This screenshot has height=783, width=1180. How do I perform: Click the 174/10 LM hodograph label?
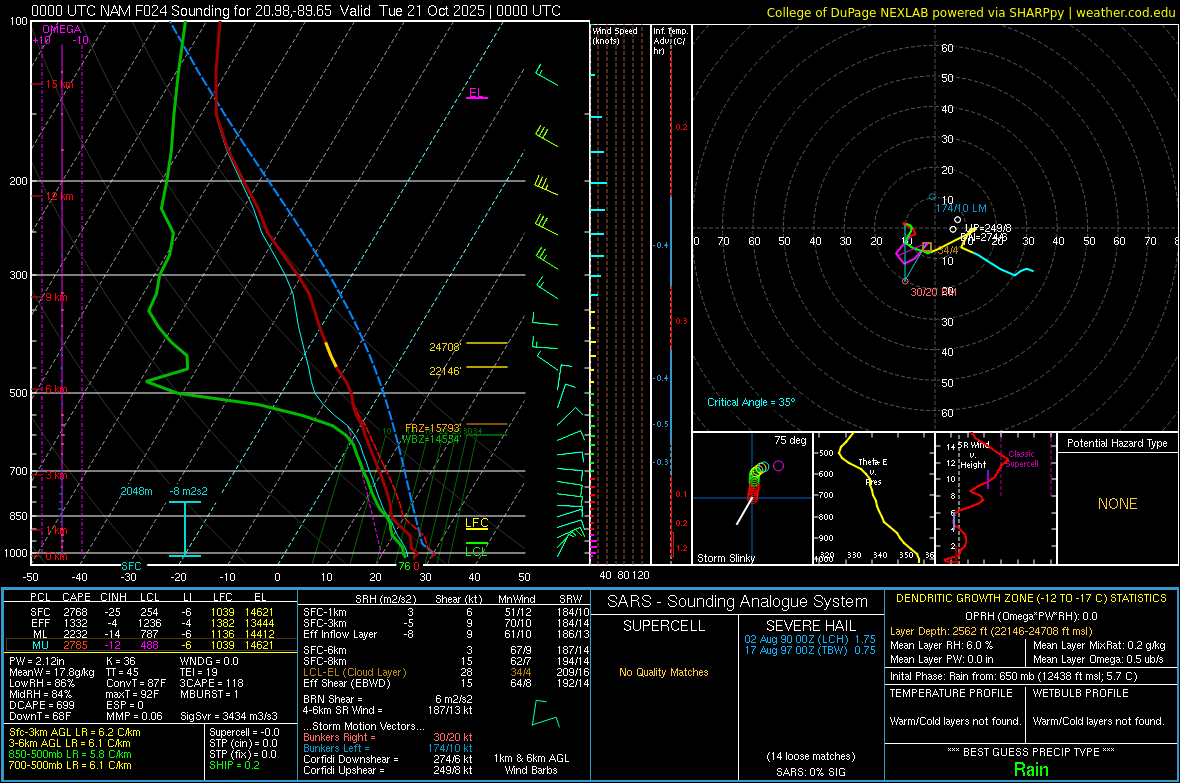[961, 208]
